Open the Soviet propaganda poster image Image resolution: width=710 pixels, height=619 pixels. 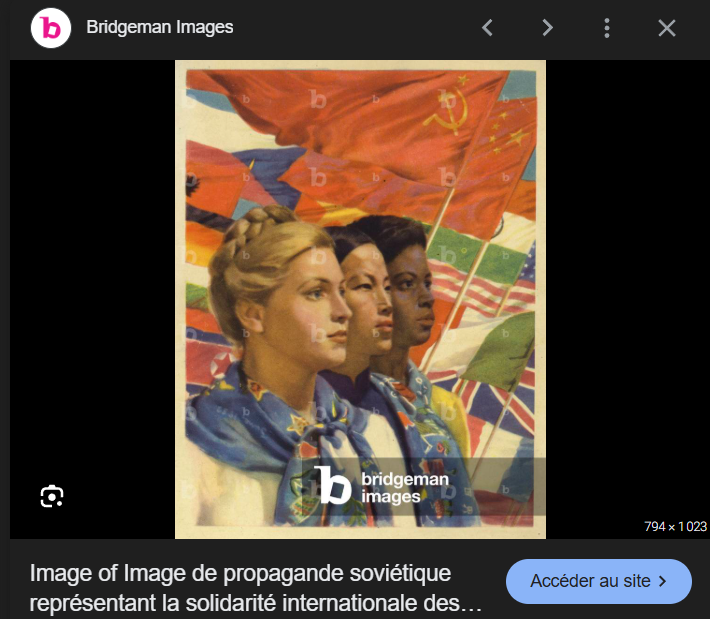pyautogui.click(x=360, y=299)
